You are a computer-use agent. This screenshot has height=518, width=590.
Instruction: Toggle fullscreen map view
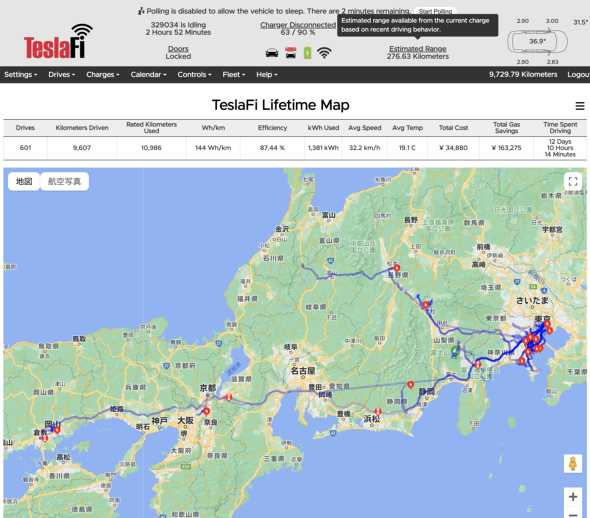573,181
